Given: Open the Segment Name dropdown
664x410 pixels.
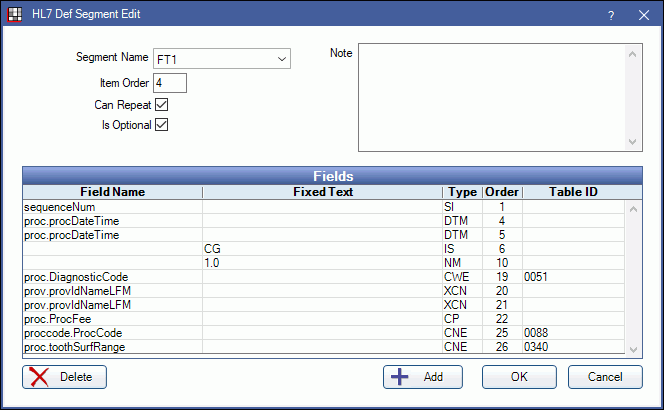Looking at the screenshot, I should pos(281,60).
